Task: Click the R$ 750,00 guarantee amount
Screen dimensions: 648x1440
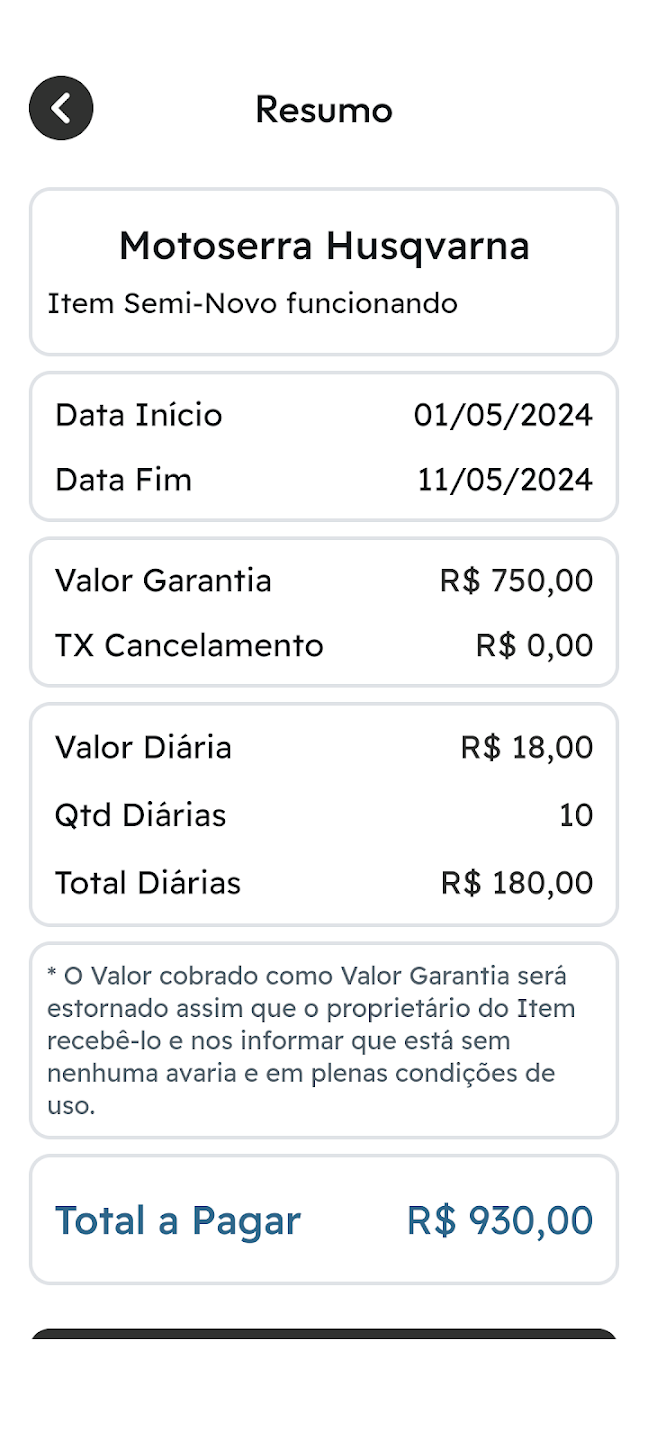Action: coord(516,581)
